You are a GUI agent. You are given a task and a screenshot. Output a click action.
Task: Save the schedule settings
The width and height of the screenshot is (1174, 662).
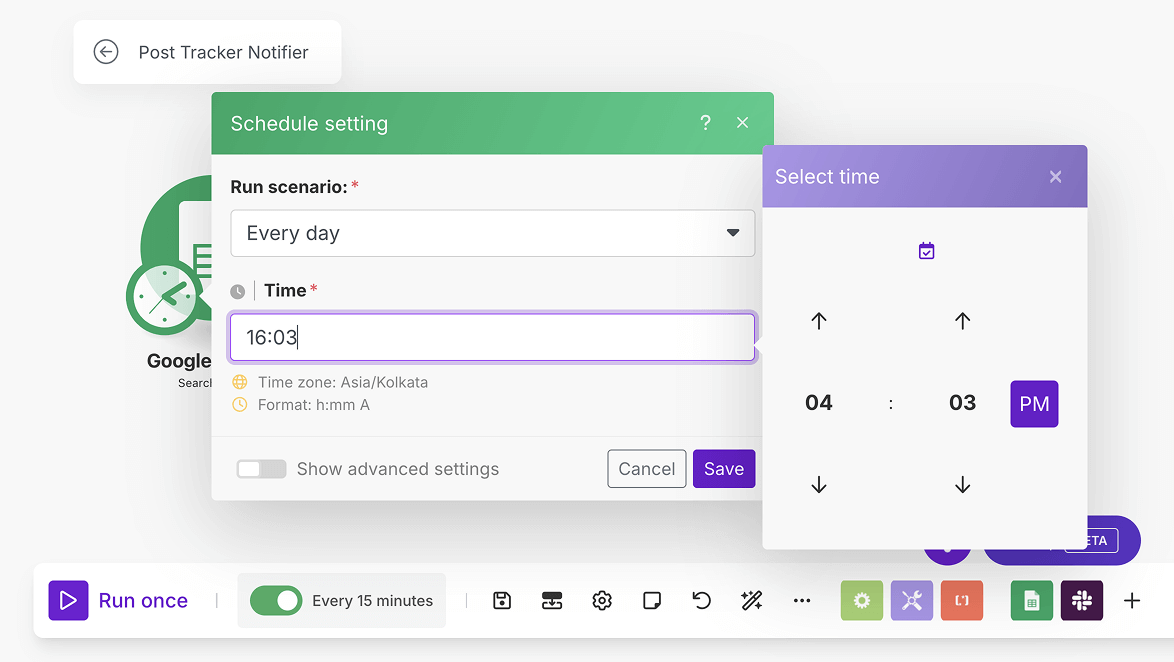pyautogui.click(x=724, y=468)
